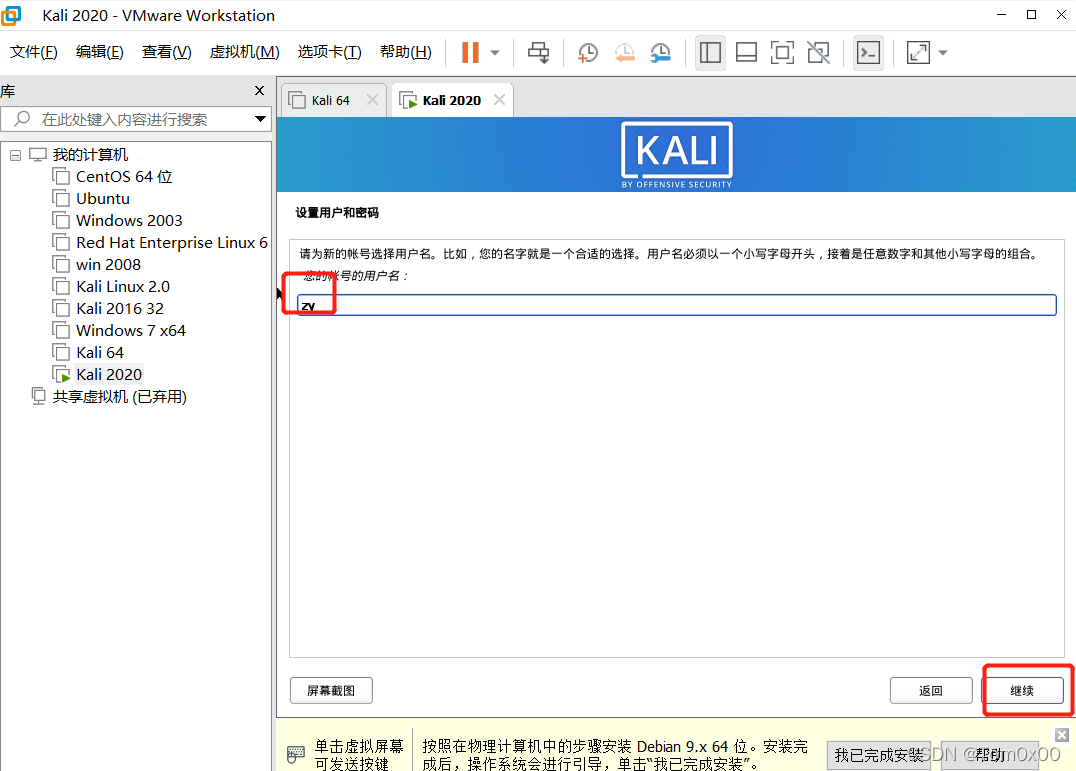Open the 选项卡(T) menu

329,52
